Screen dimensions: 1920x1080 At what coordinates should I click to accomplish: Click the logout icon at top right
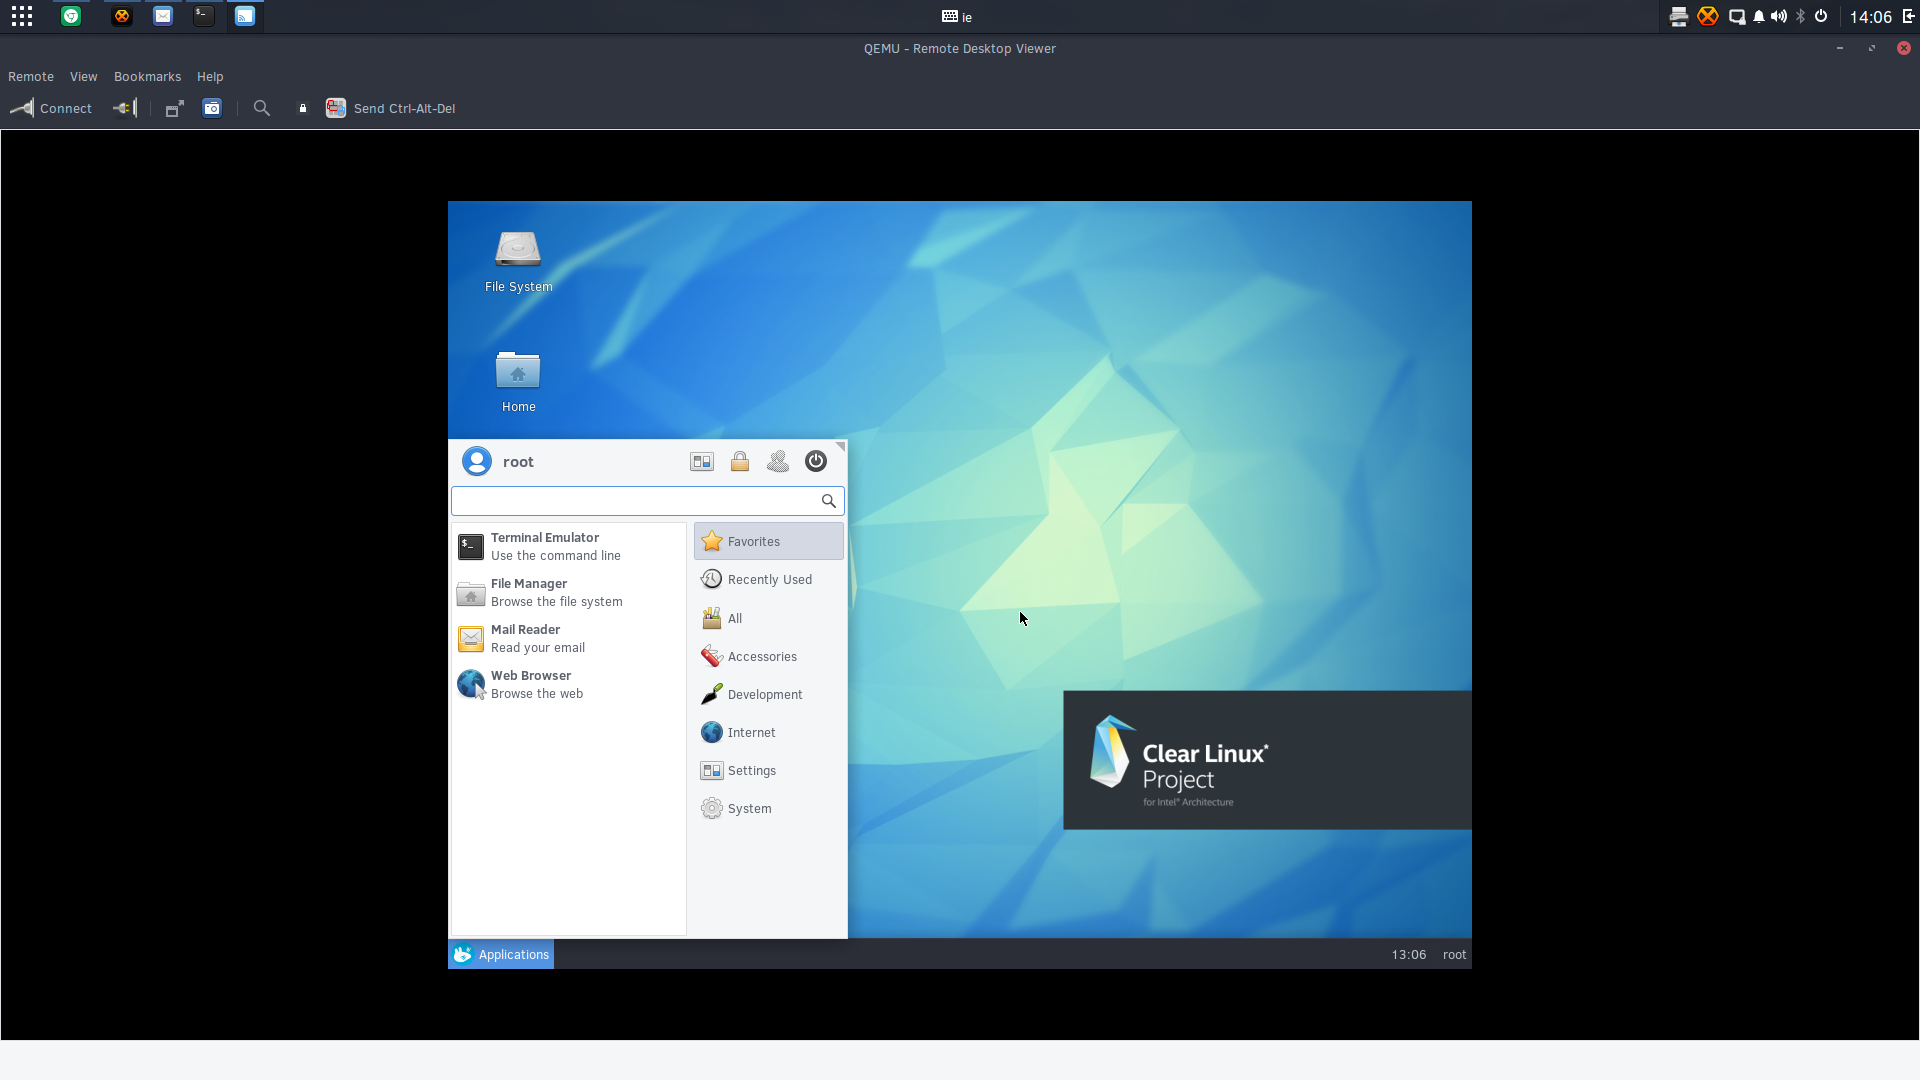pos(1908,16)
